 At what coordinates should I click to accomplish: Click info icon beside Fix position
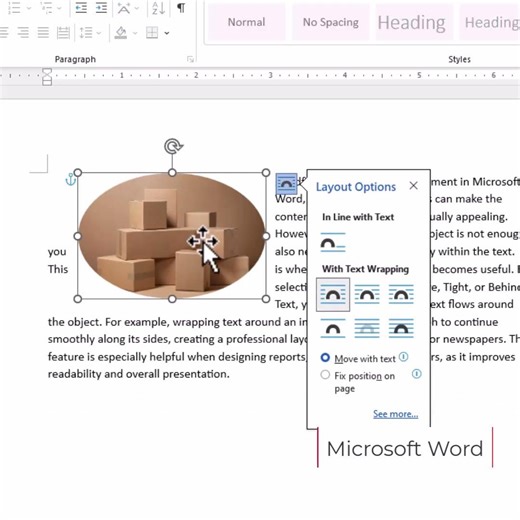click(417, 374)
